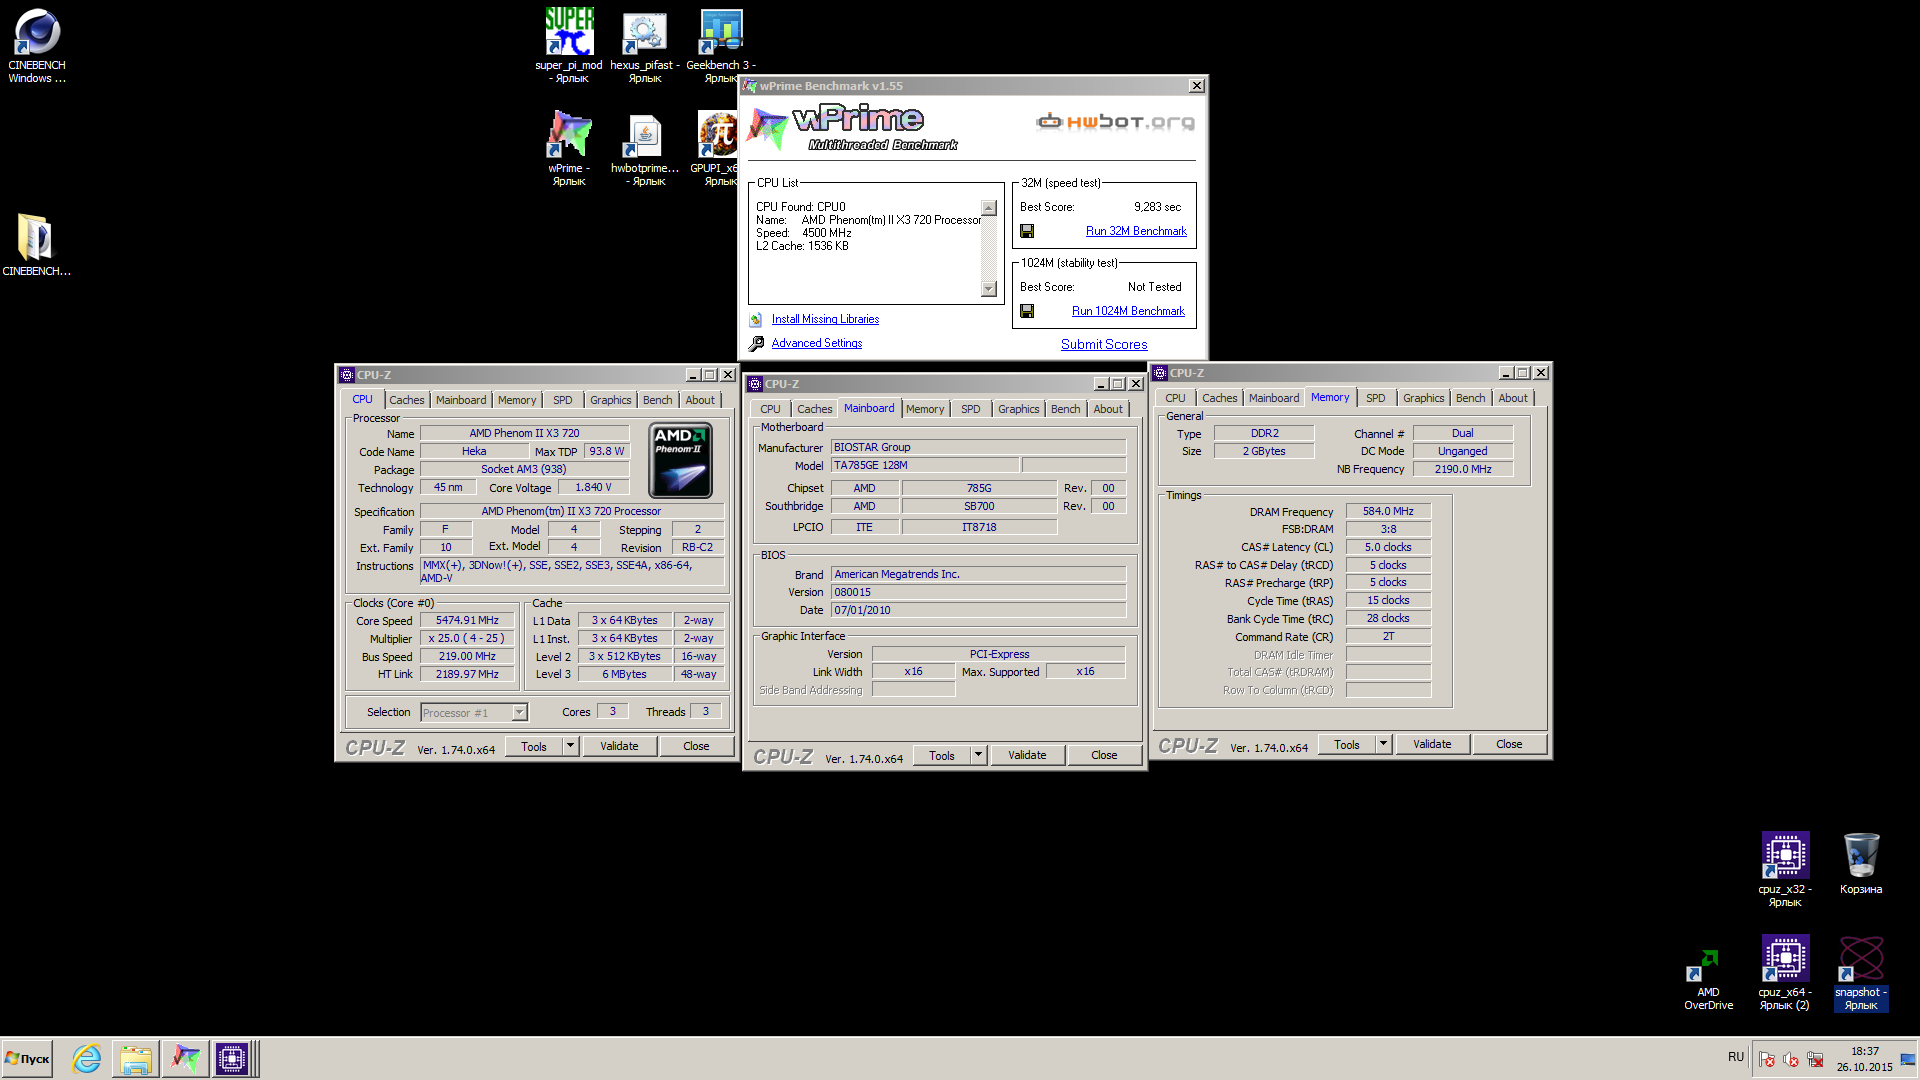Click the save icon for the 32M score

tap(1027, 231)
